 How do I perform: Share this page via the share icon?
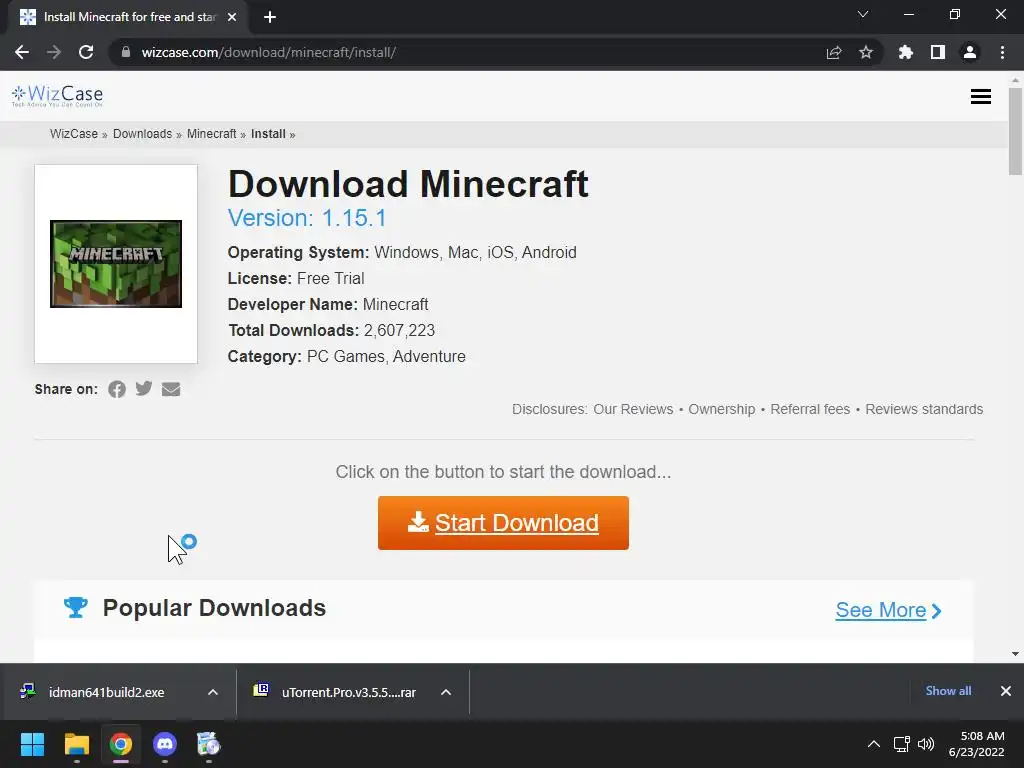point(834,52)
